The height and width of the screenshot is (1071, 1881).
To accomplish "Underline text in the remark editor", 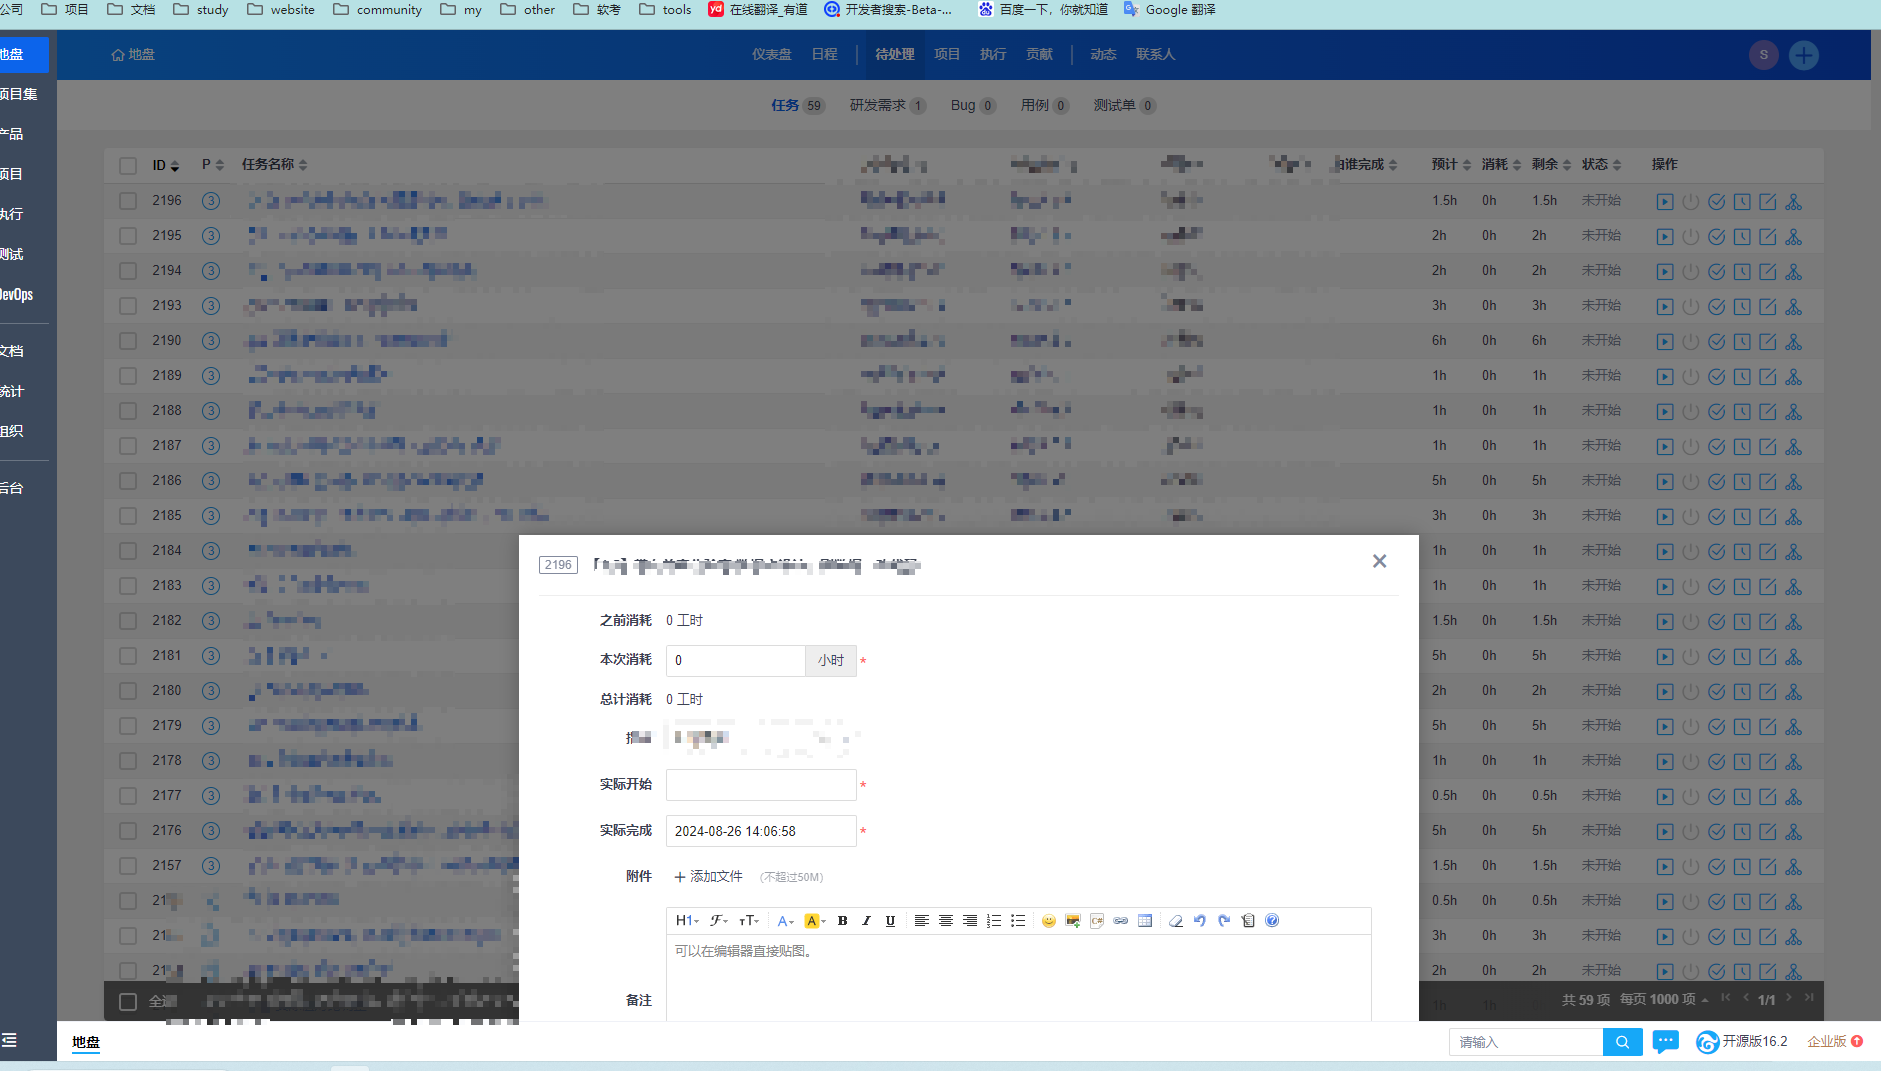I will tap(890, 921).
